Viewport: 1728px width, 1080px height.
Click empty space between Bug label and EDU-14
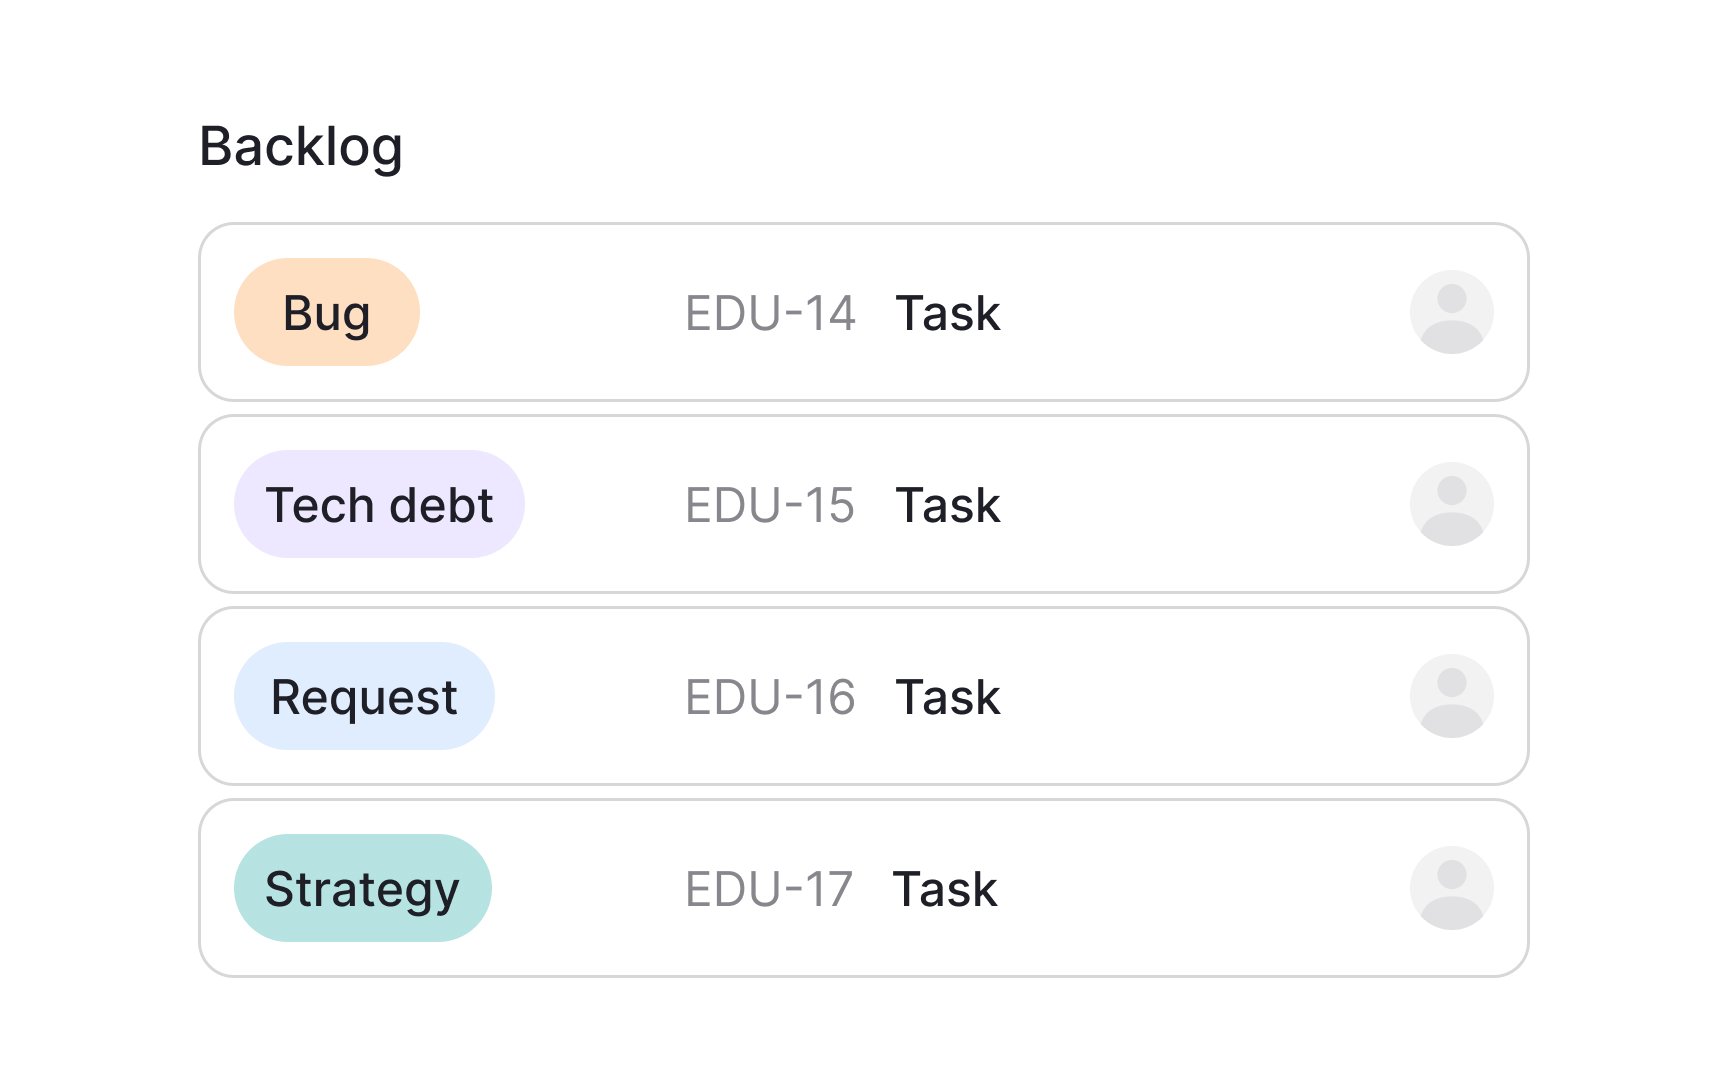[552, 312]
